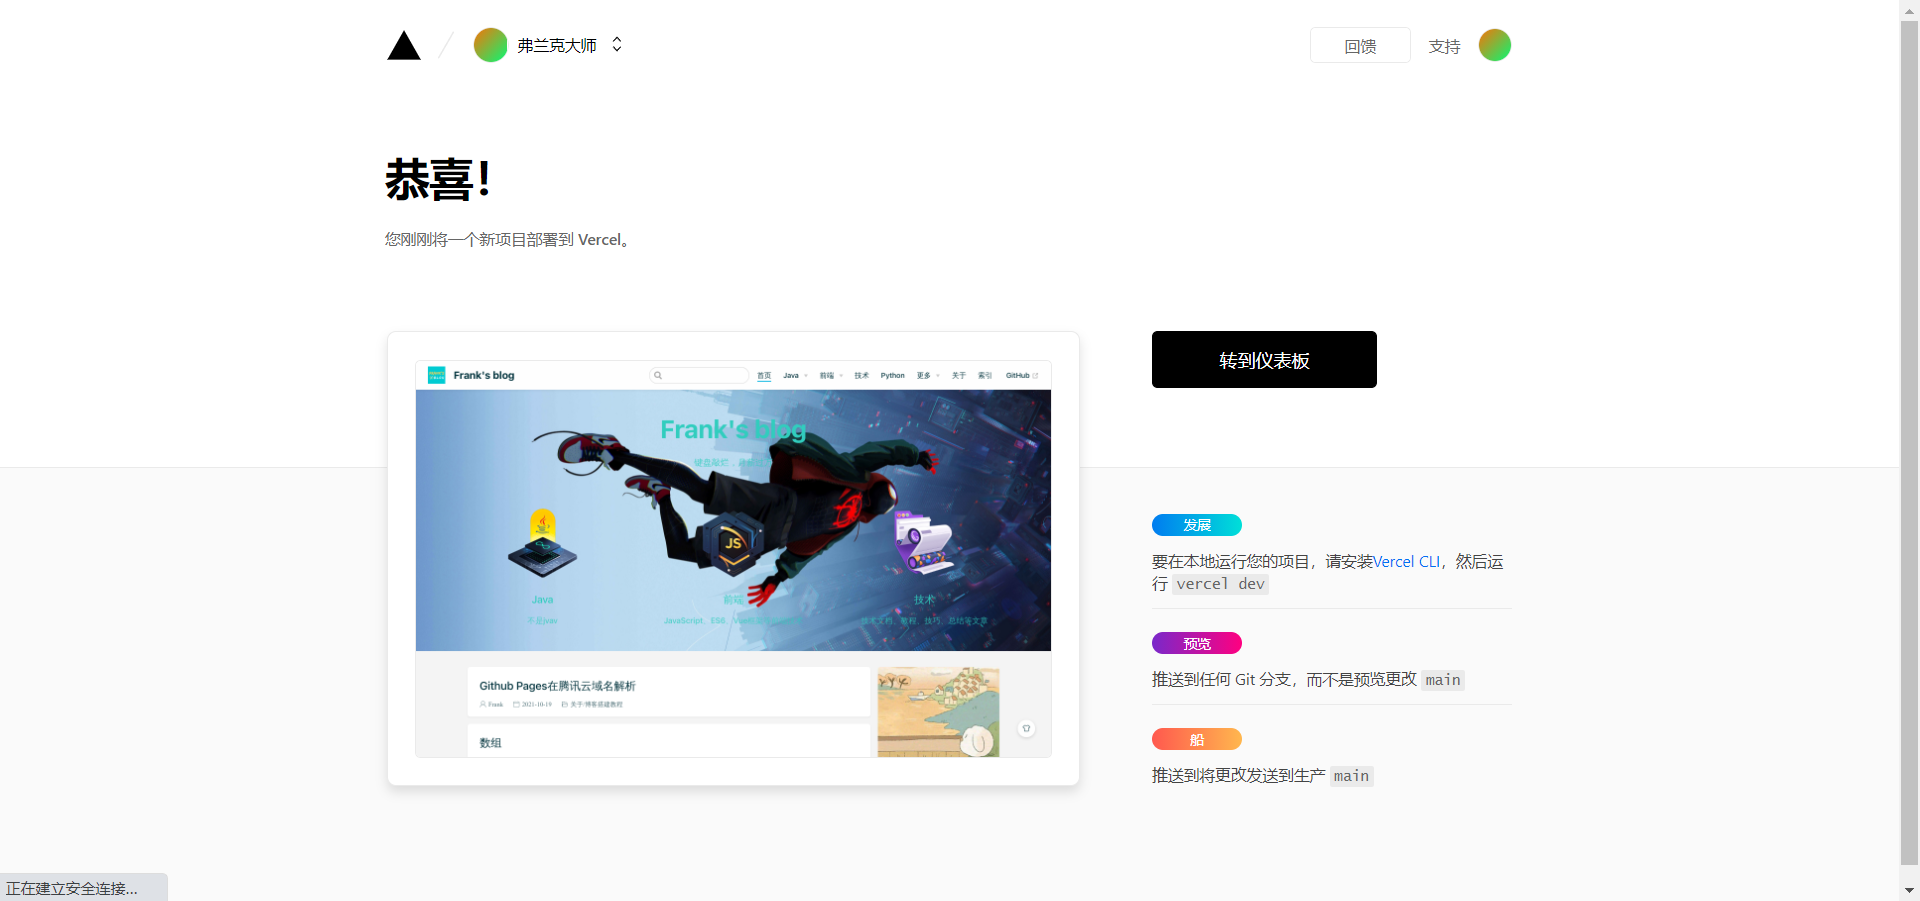Viewport: 1920px width, 901px height.
Task: Click the Python menu in the blog preview
Action: coord(892,376)
